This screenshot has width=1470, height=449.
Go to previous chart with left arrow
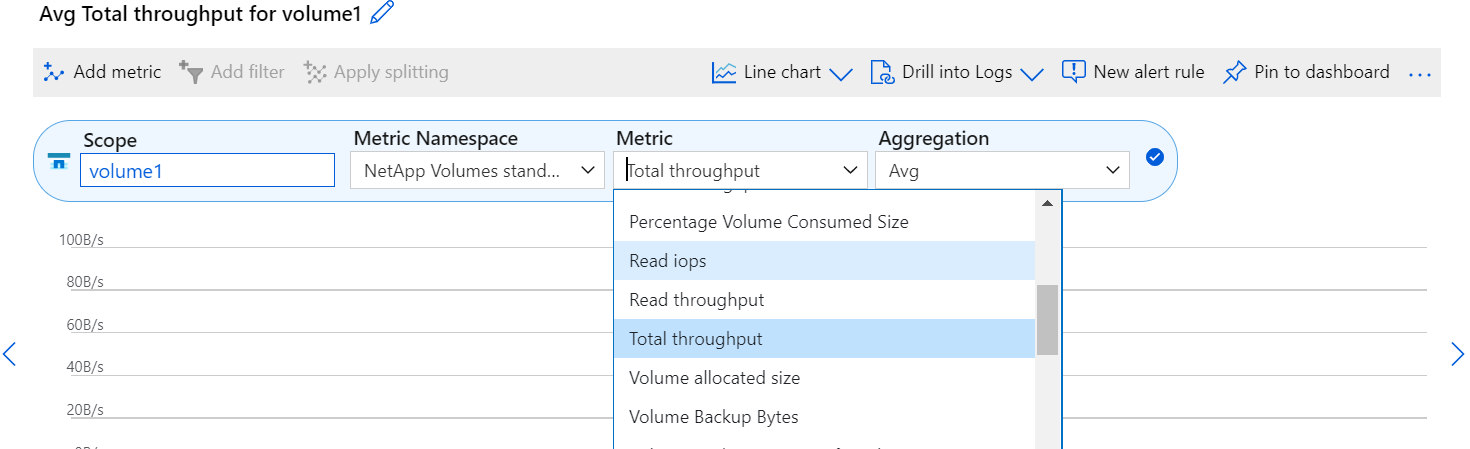[10, 353]
